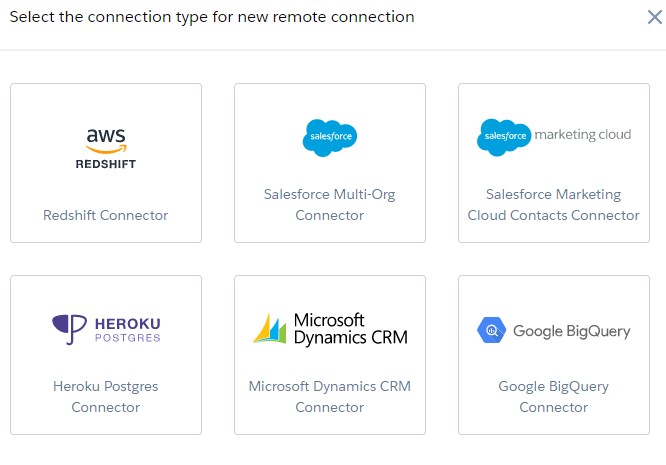666x465 pixels.
Task: Pick Salesforce Marketing Cloud Contacts Connector label
Action: point(553,204)
